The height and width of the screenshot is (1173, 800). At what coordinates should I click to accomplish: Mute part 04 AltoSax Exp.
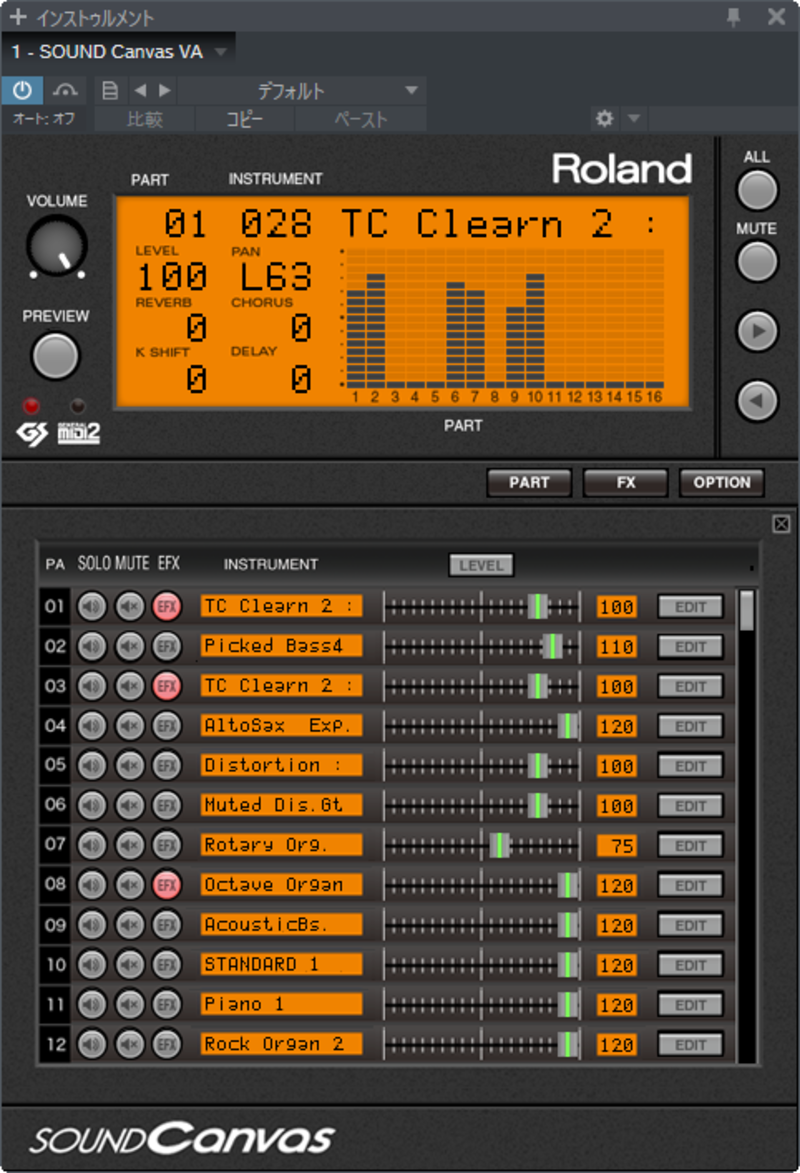[x=129, y=726]
